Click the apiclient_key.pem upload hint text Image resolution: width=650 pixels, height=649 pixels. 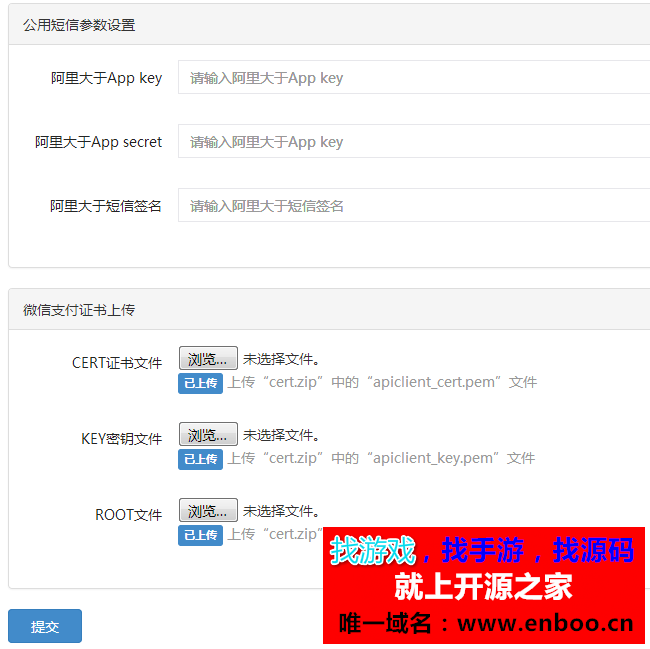click(x=381, y=458)
